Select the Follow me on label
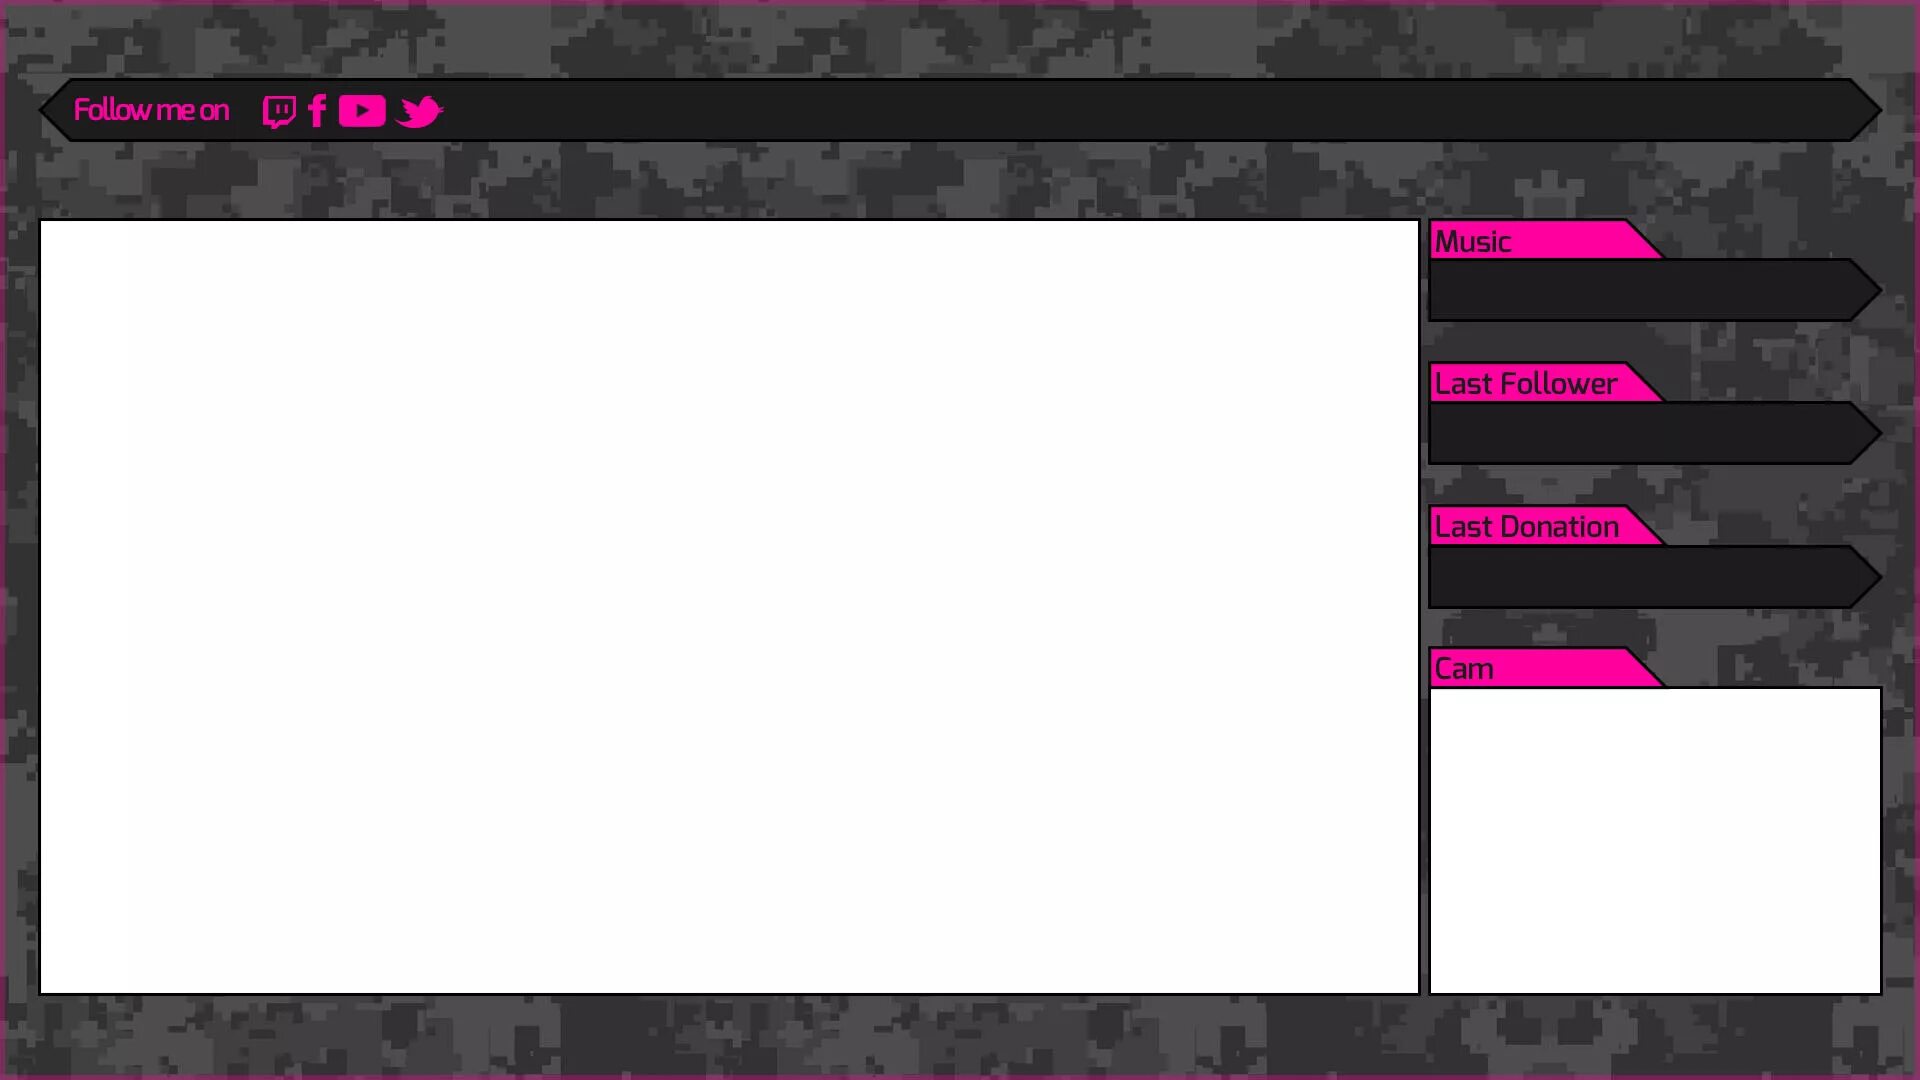This screenshot has width=1920, height=1080. [x=149, y=109]
